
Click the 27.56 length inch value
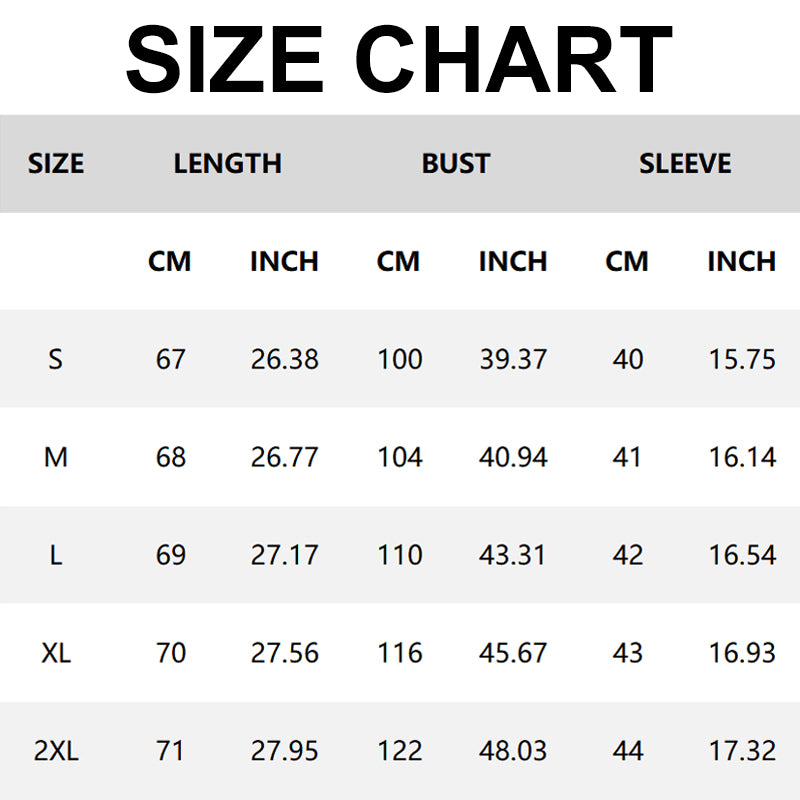(285, 653)
